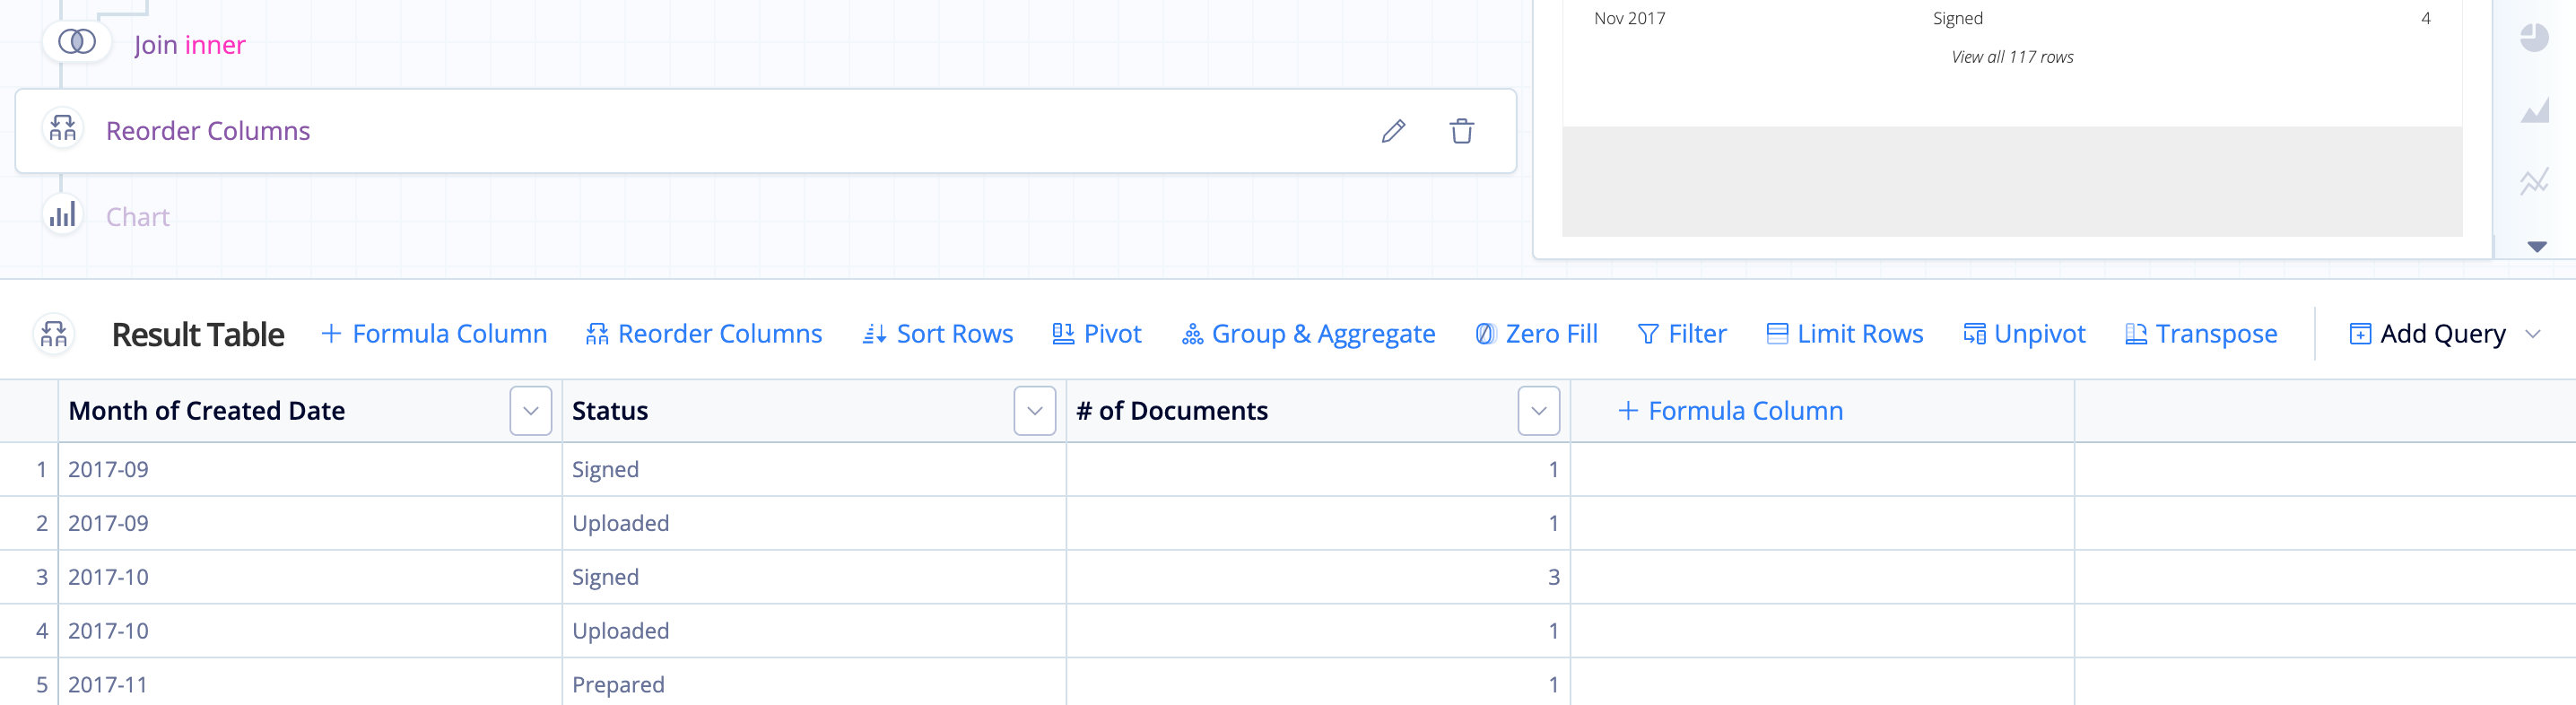Select the 2017-09 cell in row 1
The width and height of the screenshot is (2576, 705).
tap(310, 469)
